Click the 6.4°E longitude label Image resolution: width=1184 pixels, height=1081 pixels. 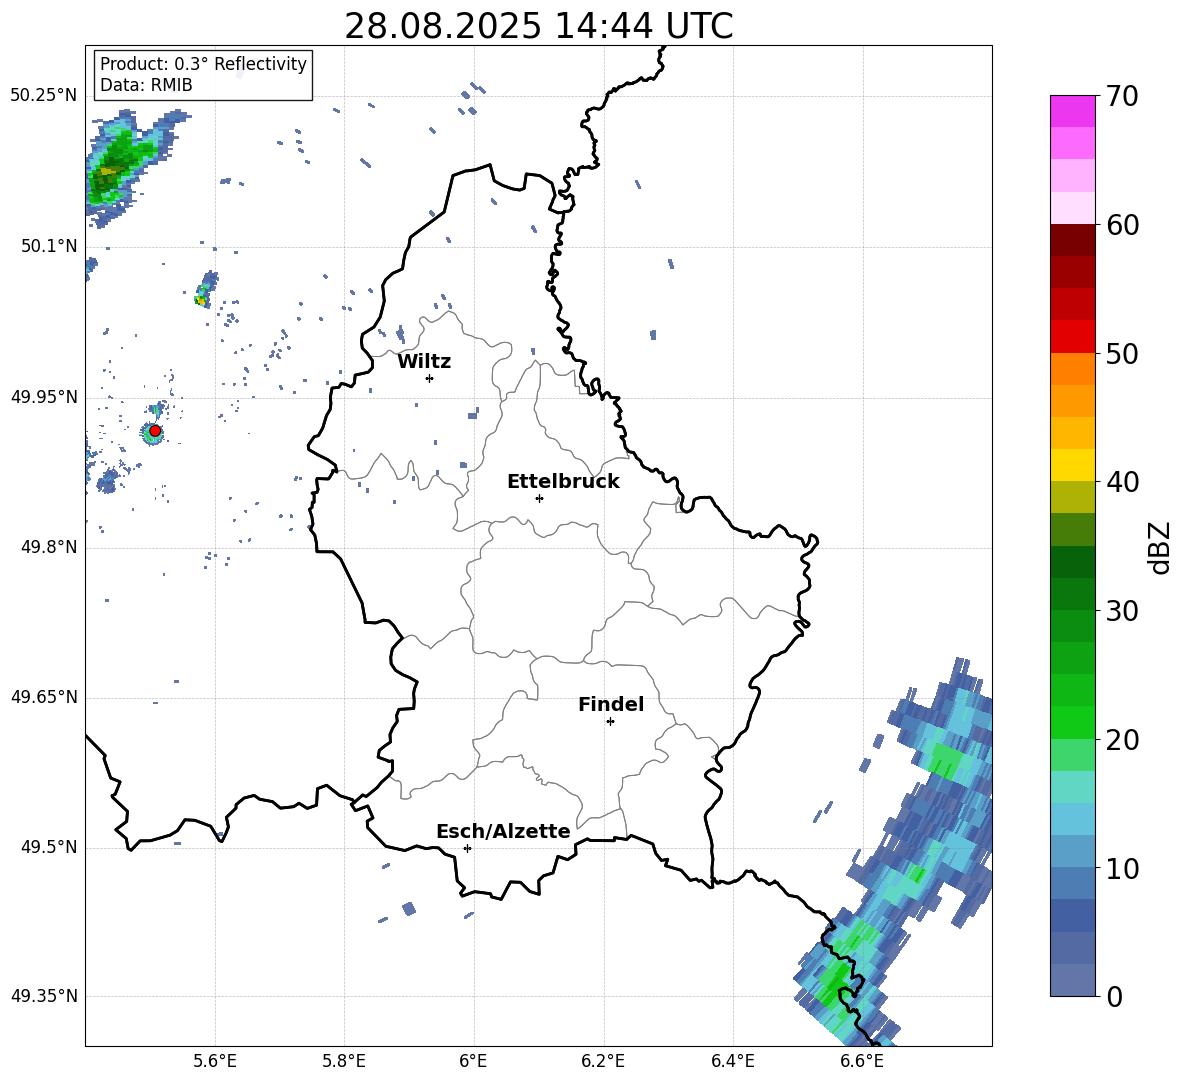pyautogui.click(x=733, y=1062)
